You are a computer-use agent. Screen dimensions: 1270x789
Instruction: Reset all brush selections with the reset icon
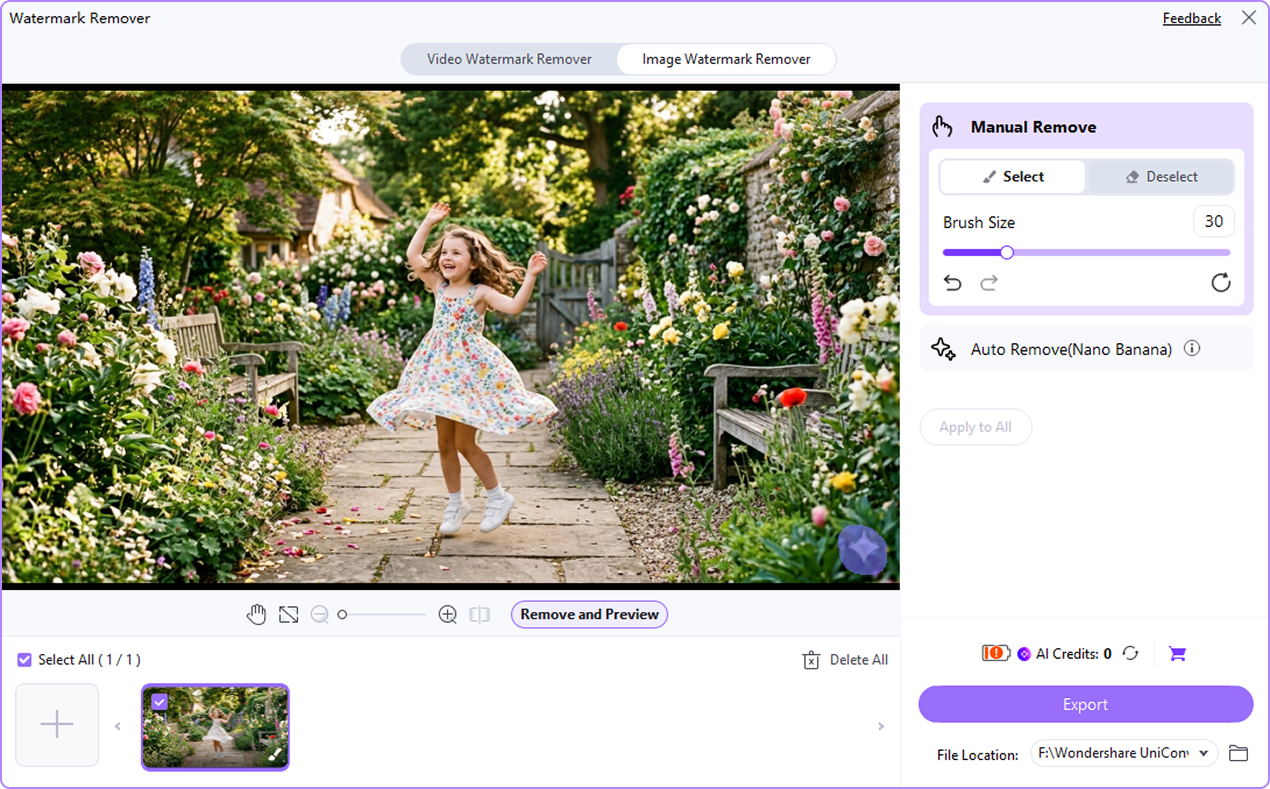click(1220, 283)
